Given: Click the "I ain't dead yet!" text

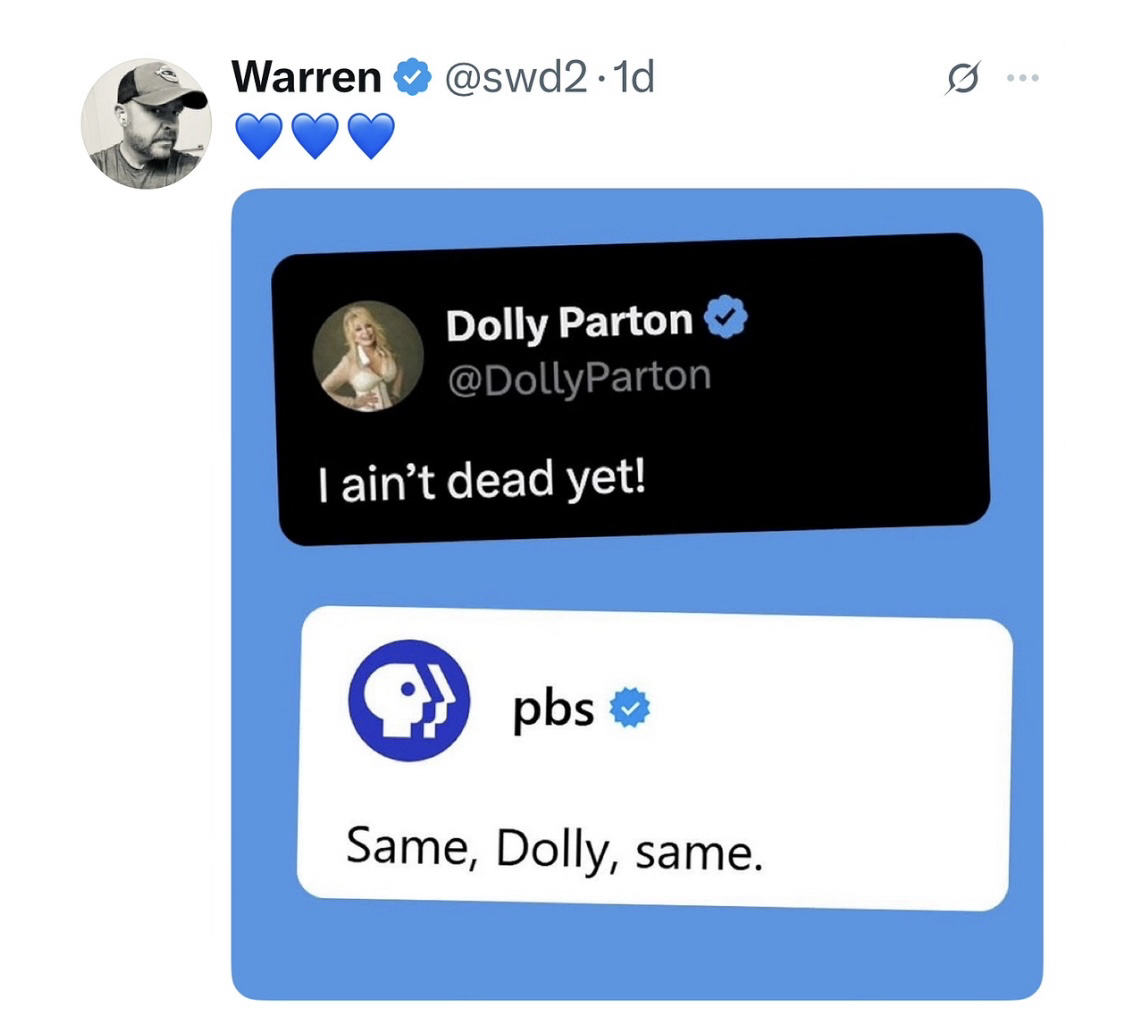Looking at the screenshot, I should pyautogui.click(x=482, y=481).
